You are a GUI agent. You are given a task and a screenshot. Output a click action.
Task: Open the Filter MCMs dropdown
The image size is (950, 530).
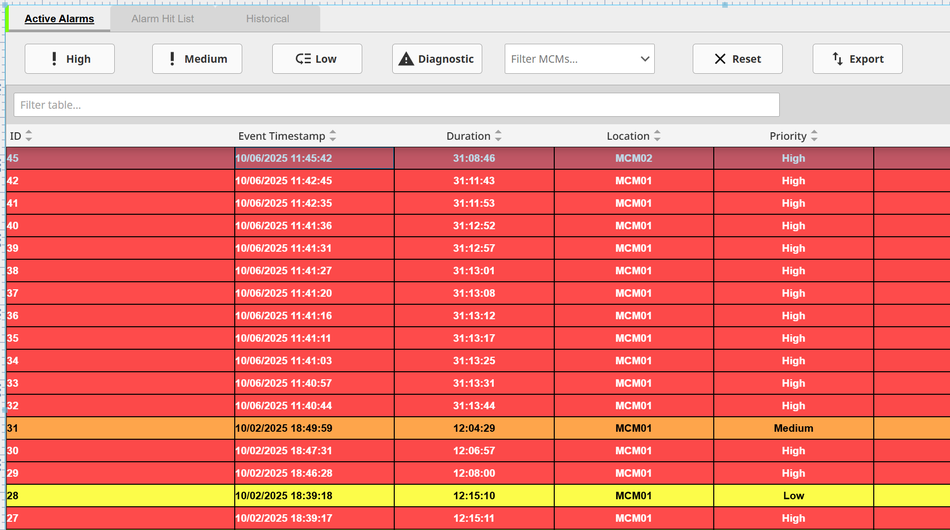579,59
